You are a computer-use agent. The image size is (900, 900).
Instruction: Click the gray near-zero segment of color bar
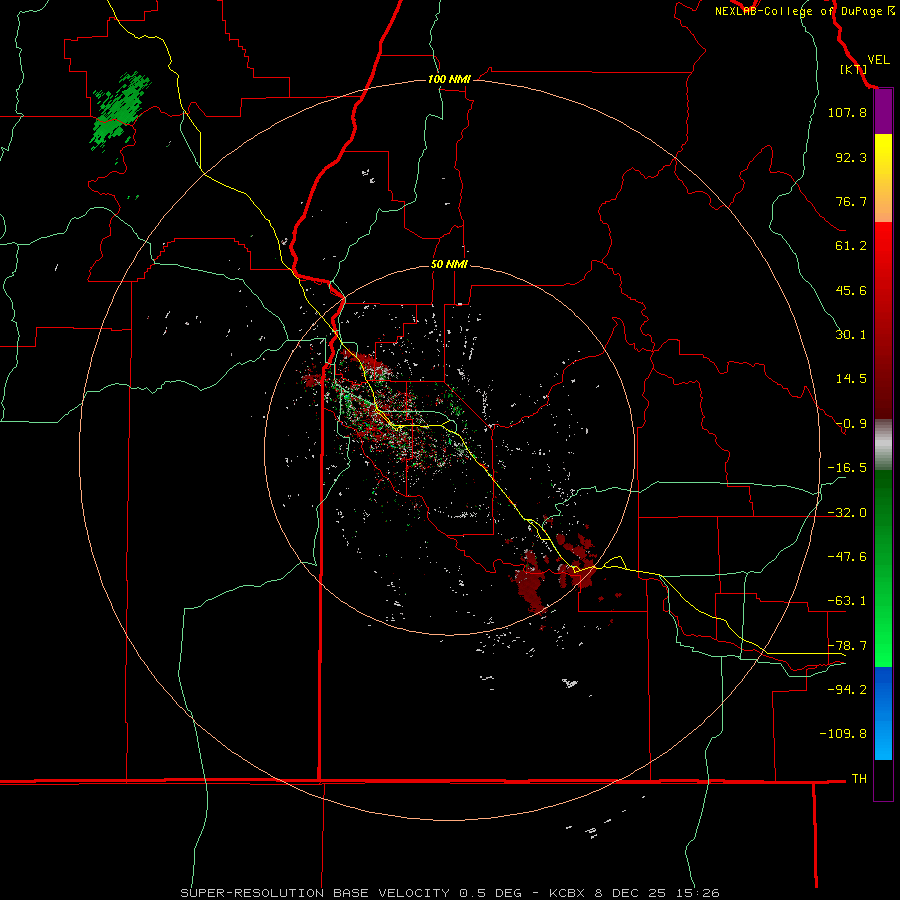coord(883,445)
